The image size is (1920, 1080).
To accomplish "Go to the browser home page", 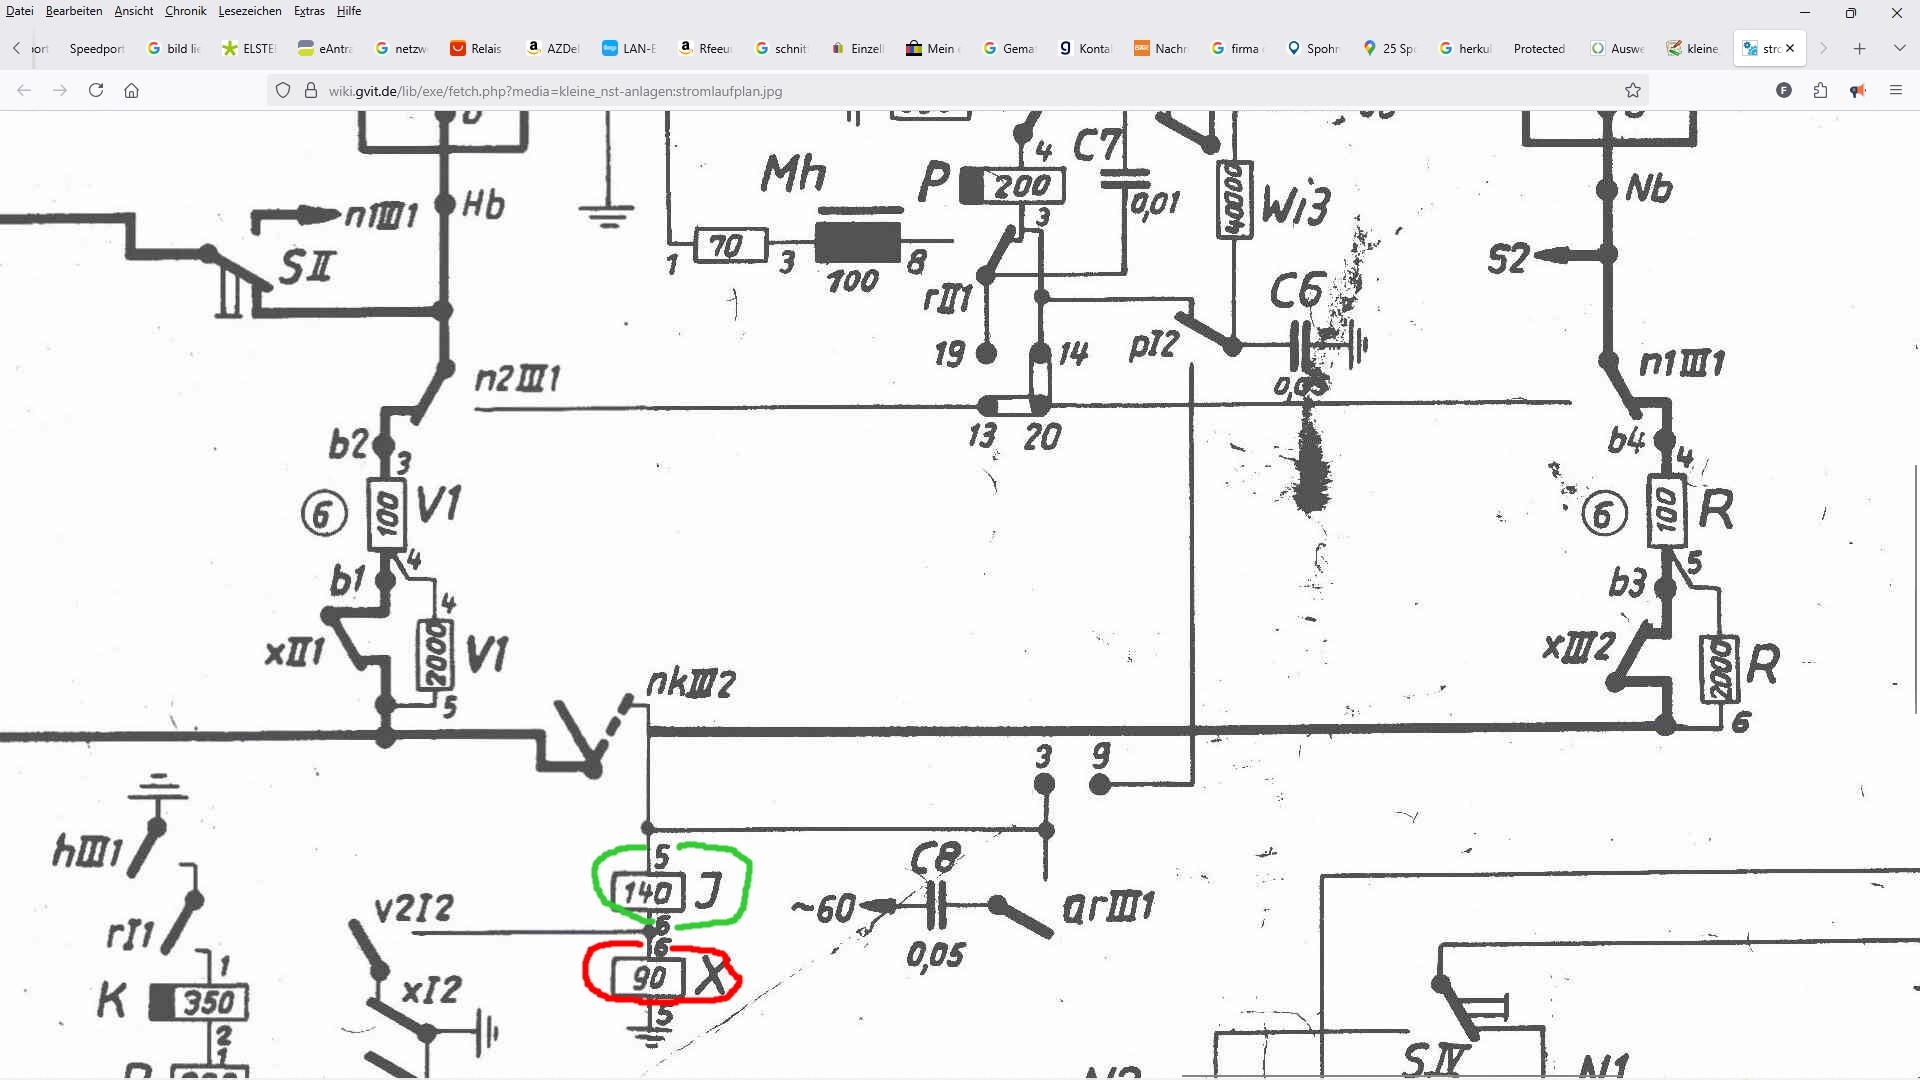I will [131, 90].
